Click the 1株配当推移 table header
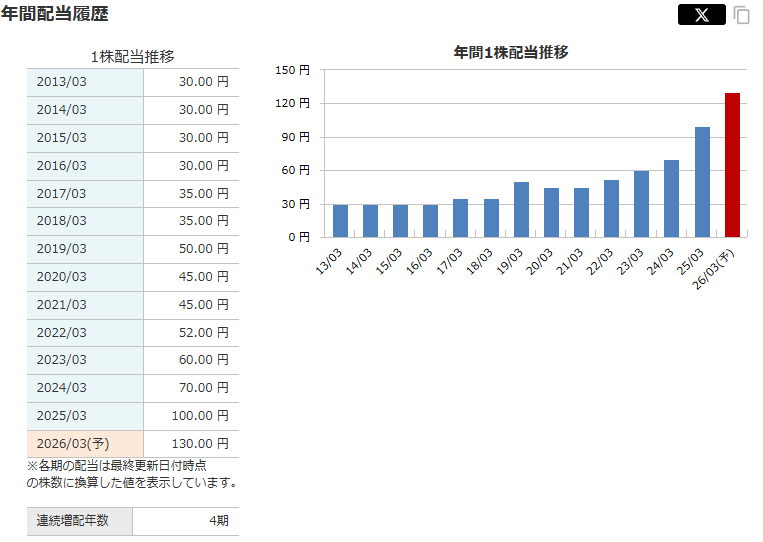Image resolution: width=763 pixels, height=542 pixels. pos(132,57)
